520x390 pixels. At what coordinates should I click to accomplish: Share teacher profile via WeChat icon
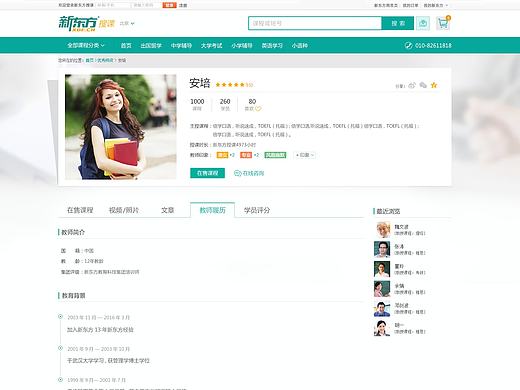click(423, 85)
